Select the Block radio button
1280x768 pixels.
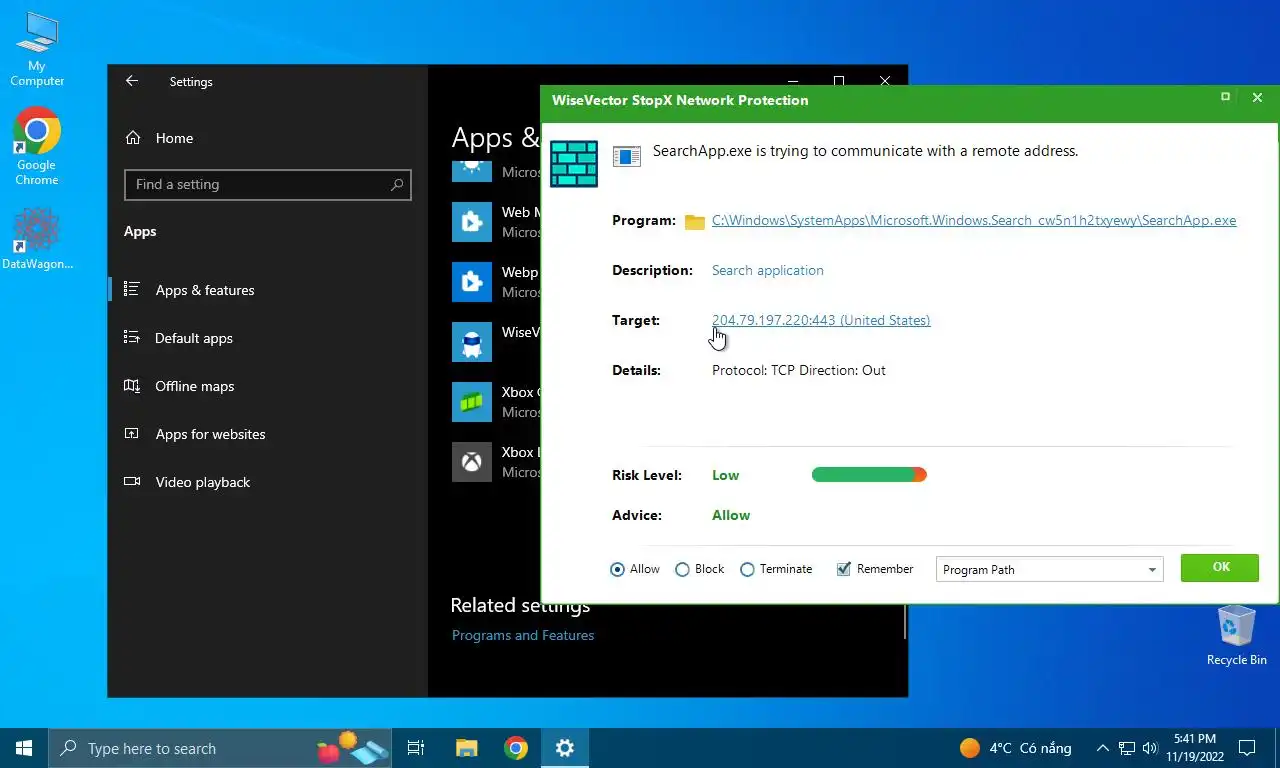[682, 569]
